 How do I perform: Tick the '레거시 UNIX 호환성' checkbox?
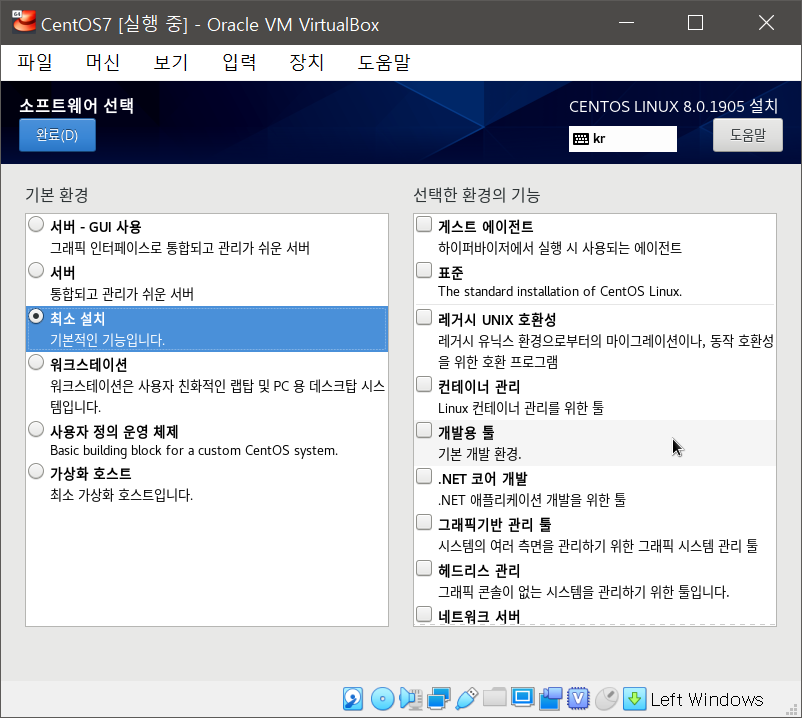(x=424, y=317)
